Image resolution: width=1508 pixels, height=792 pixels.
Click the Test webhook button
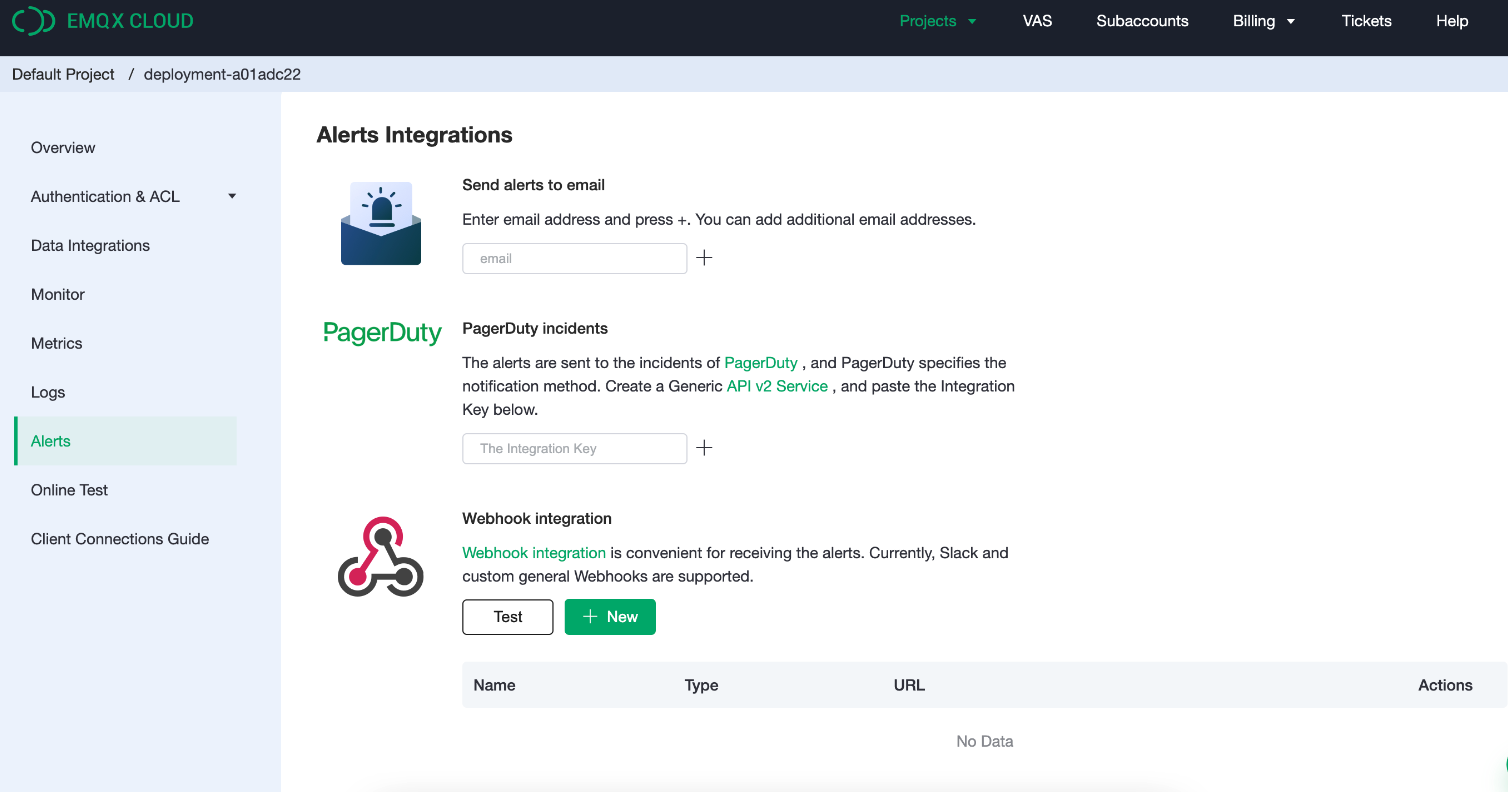click(x=508, y=617)
